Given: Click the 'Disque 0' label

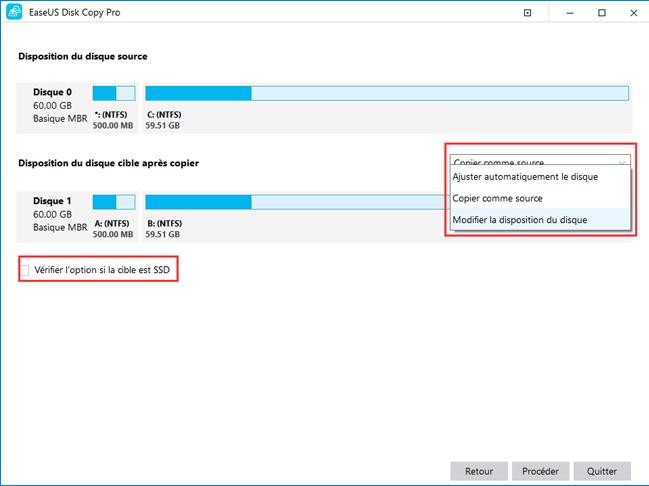Looking at the screenshot, I should (52, 92).
